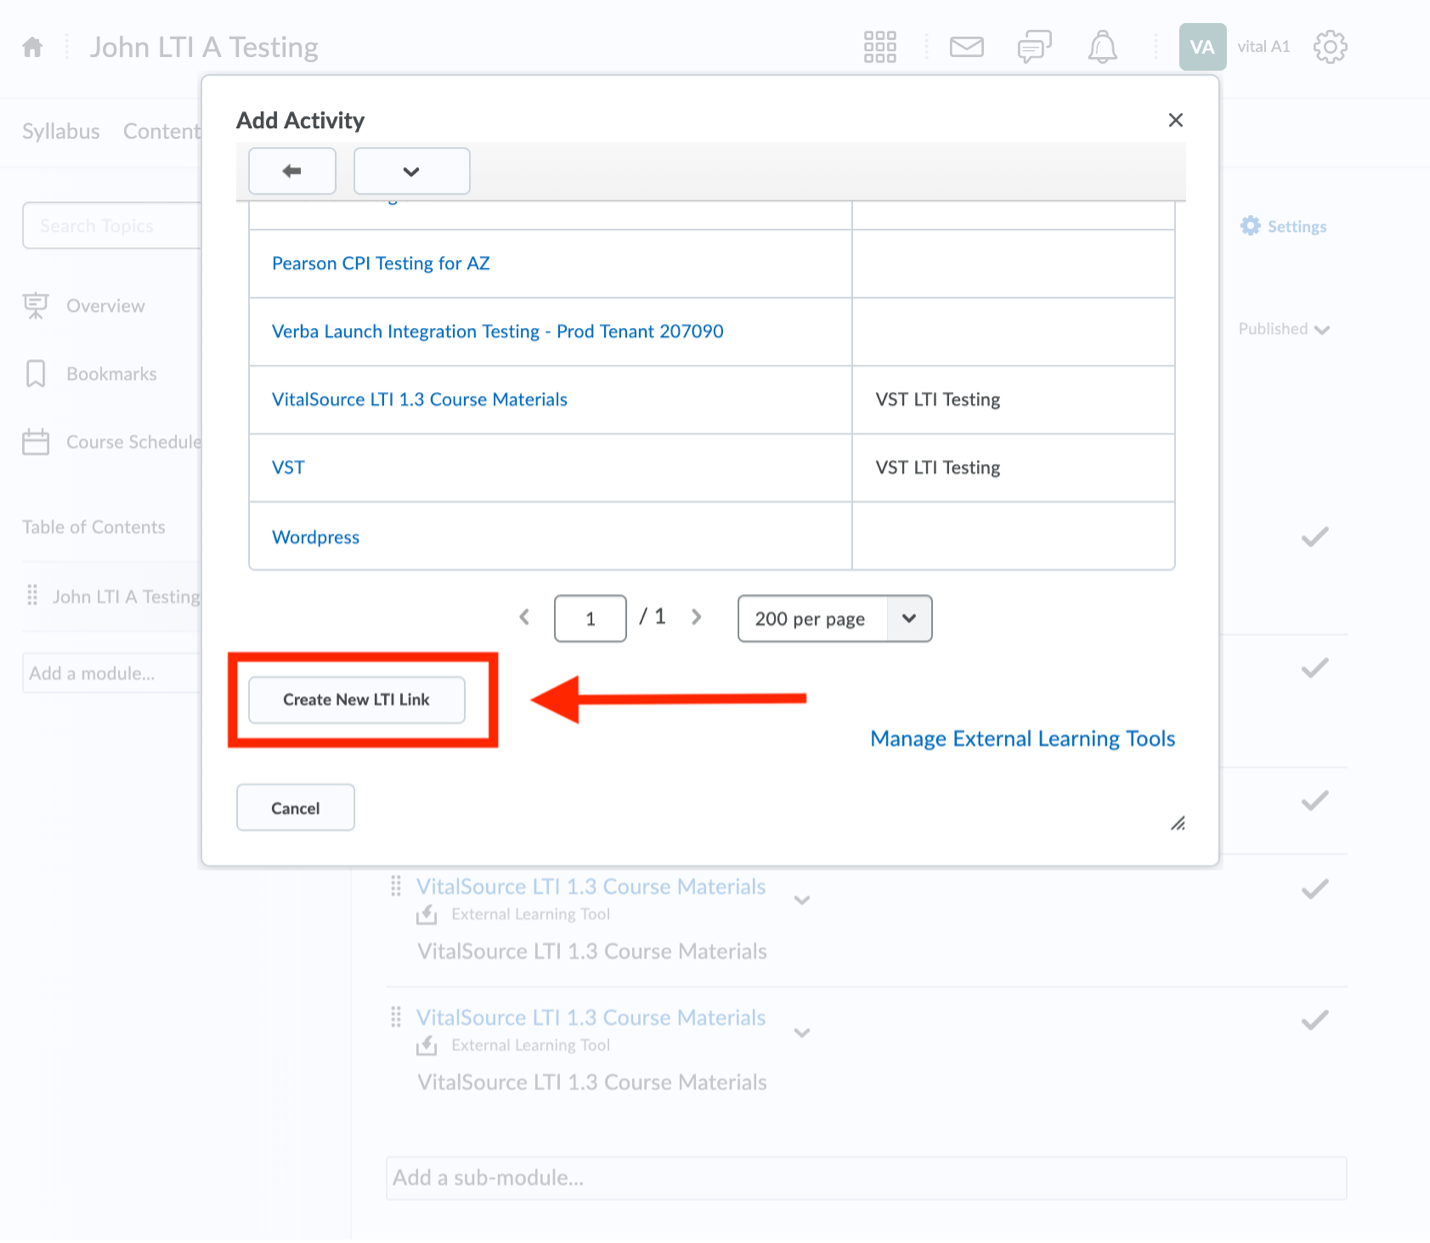
Task: Click the page number input field
Action: click(x=590, y=618)
